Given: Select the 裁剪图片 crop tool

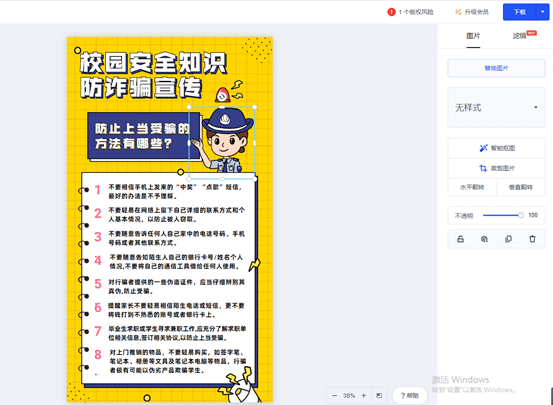Looking at the screenshot, I should pyautogui.click(x=497, y=168).
